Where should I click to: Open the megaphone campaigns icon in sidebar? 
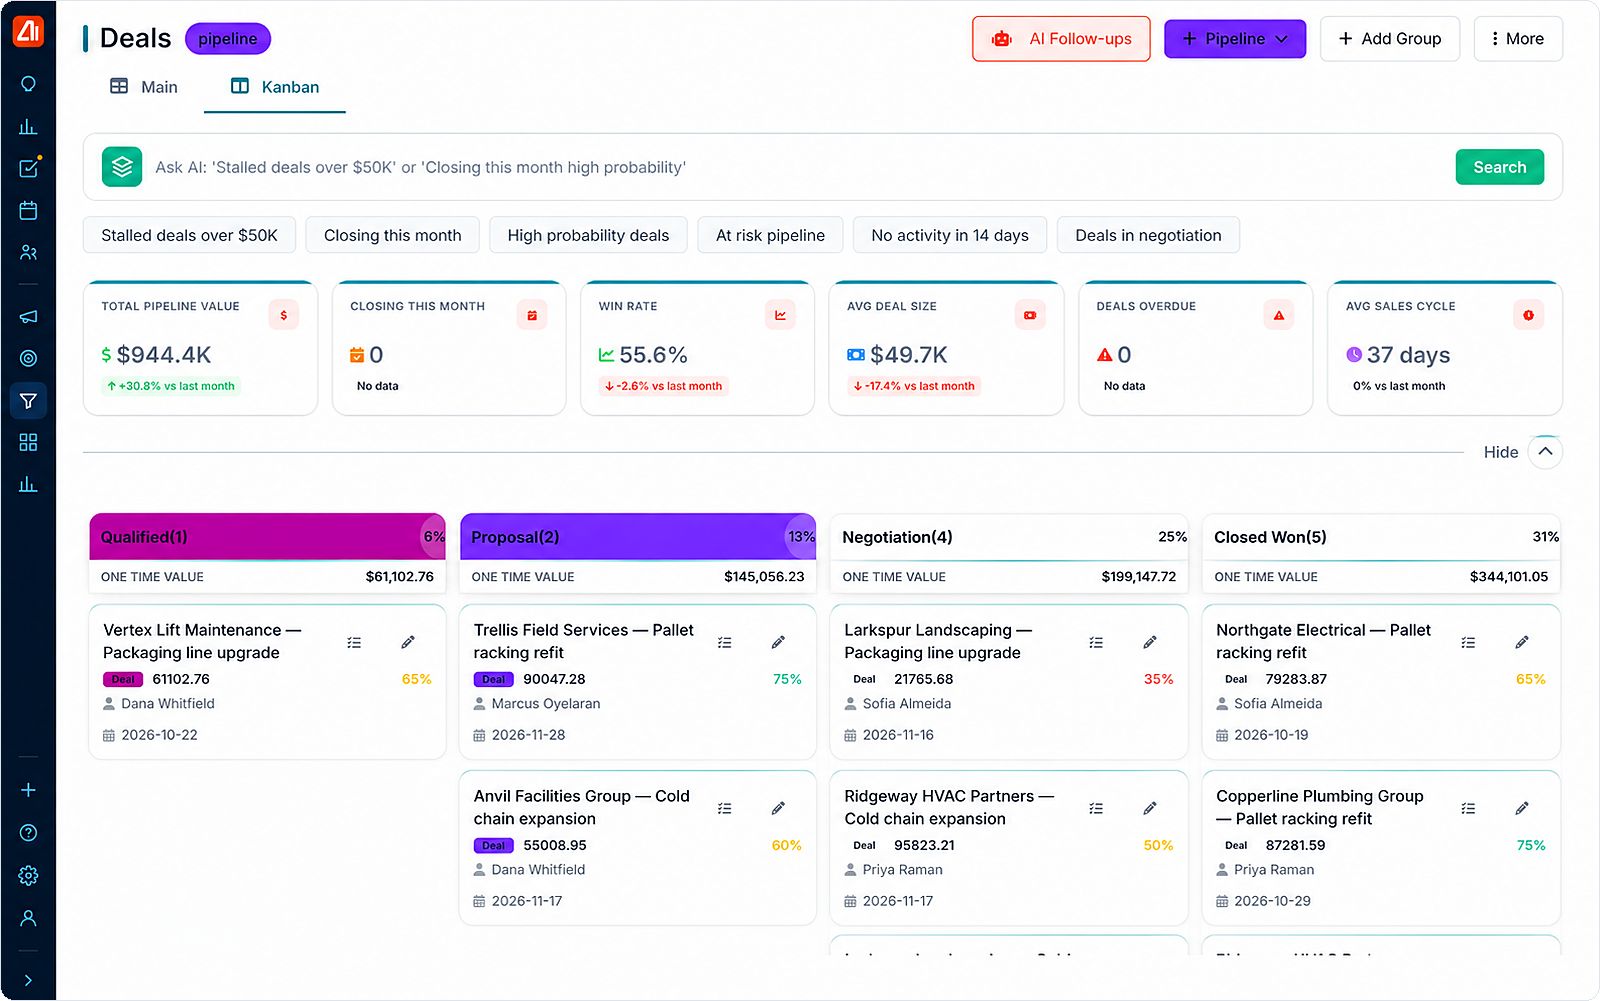tap(28, 316)
